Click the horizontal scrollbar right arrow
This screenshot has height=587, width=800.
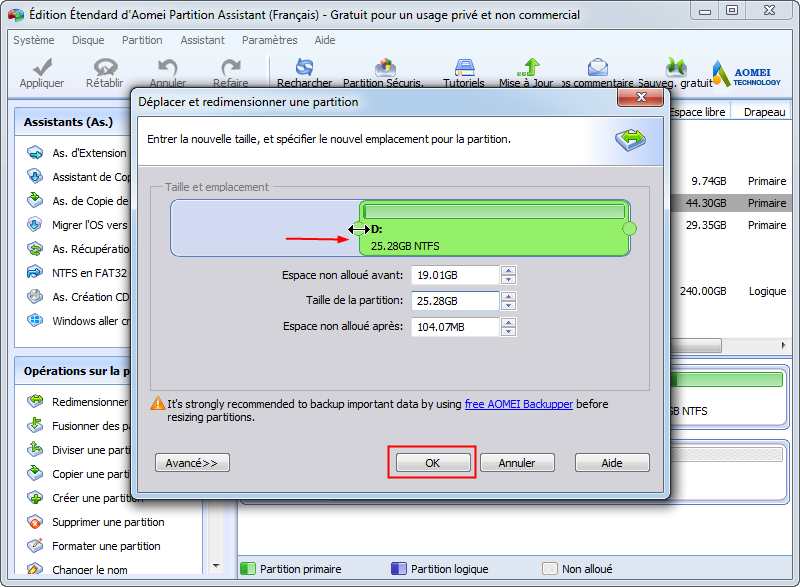[783, 345]
